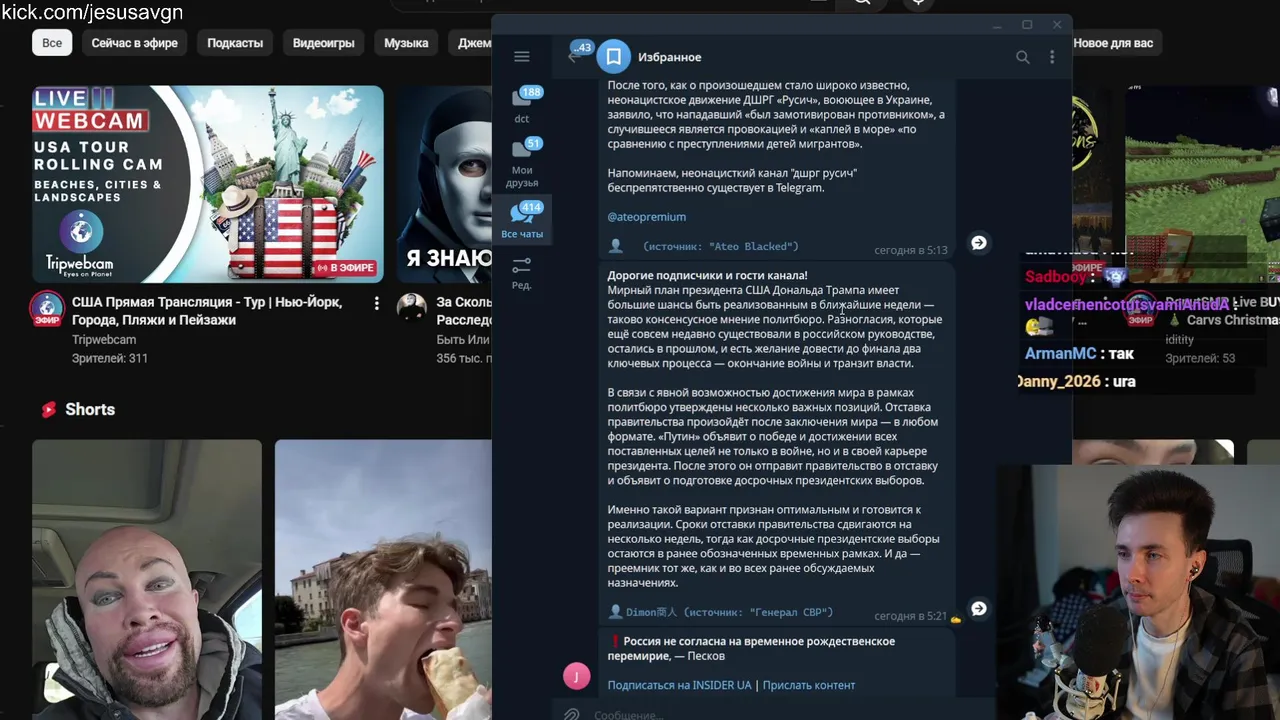Click the Зрителей: 311 viewer count
Screen dimensions: 1280x720
pos(110,358)
